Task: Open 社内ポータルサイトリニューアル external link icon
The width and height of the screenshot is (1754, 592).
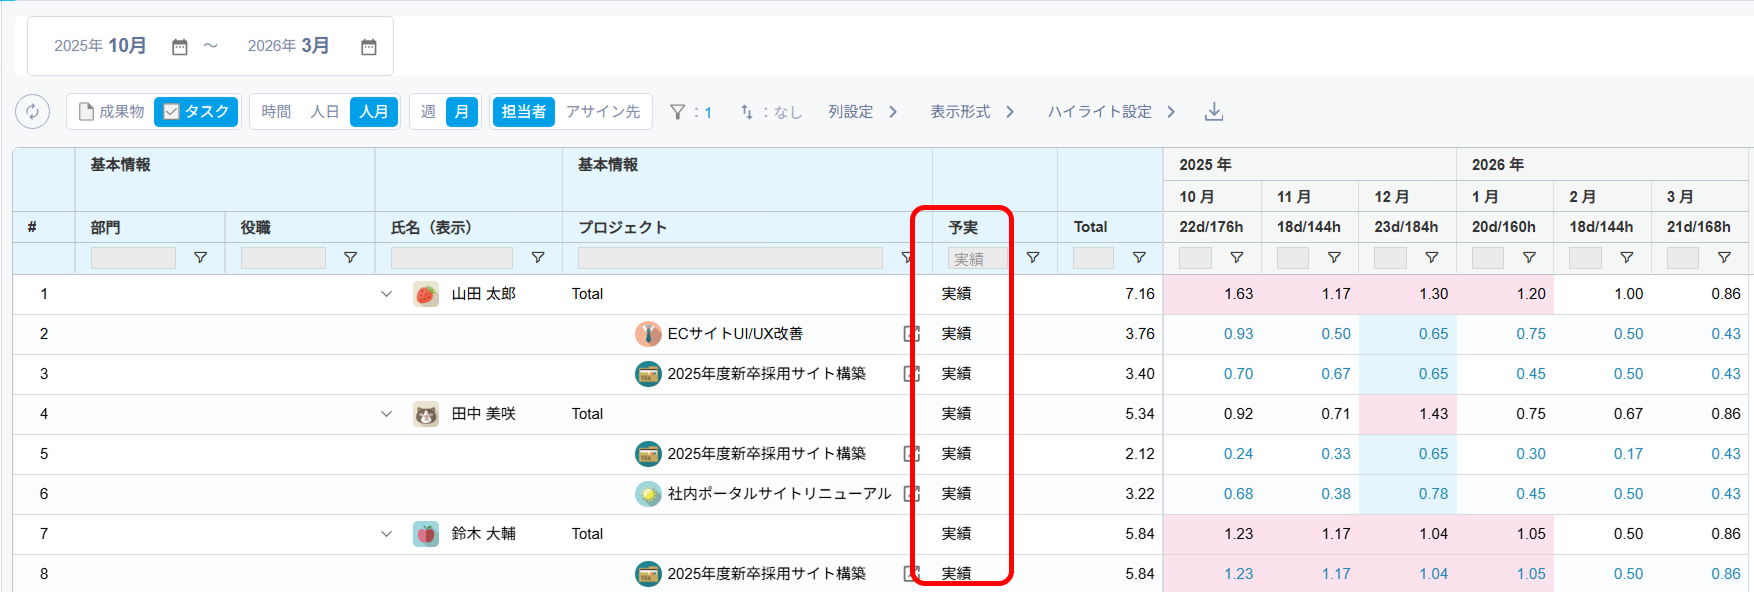Action: [910, 494]
